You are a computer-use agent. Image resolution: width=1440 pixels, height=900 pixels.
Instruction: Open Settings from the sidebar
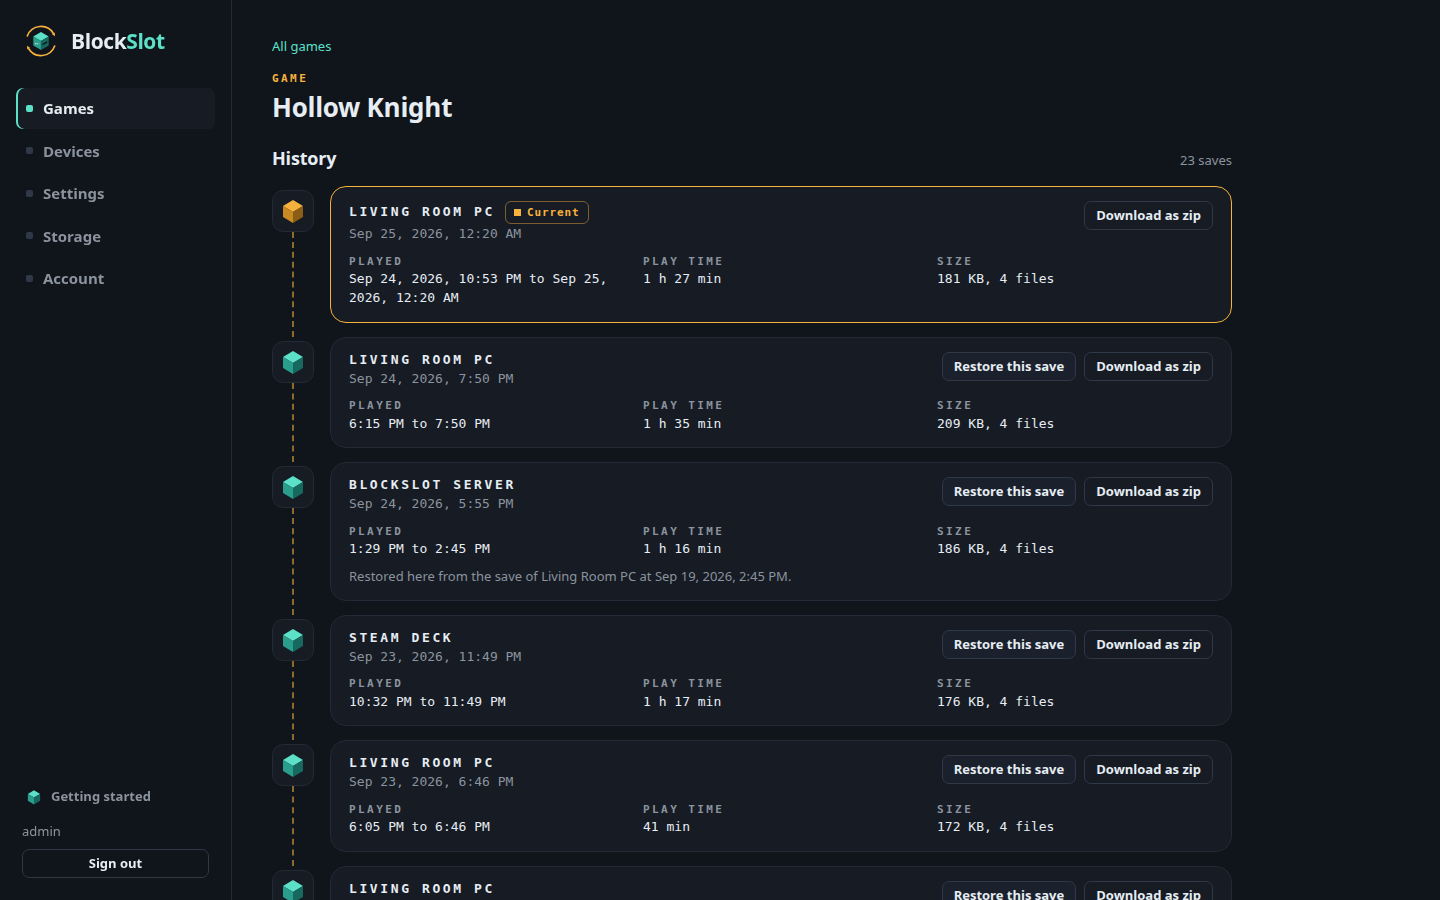116,194
